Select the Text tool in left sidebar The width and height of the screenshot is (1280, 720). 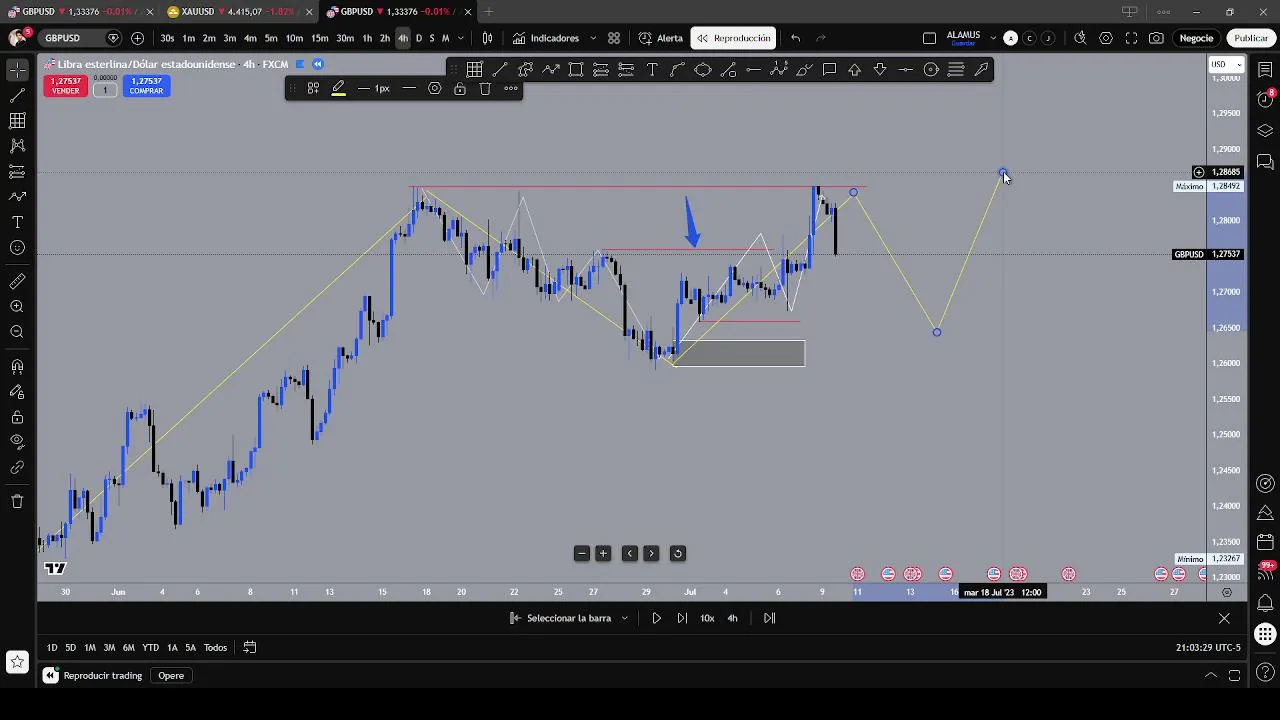(17, 222)
